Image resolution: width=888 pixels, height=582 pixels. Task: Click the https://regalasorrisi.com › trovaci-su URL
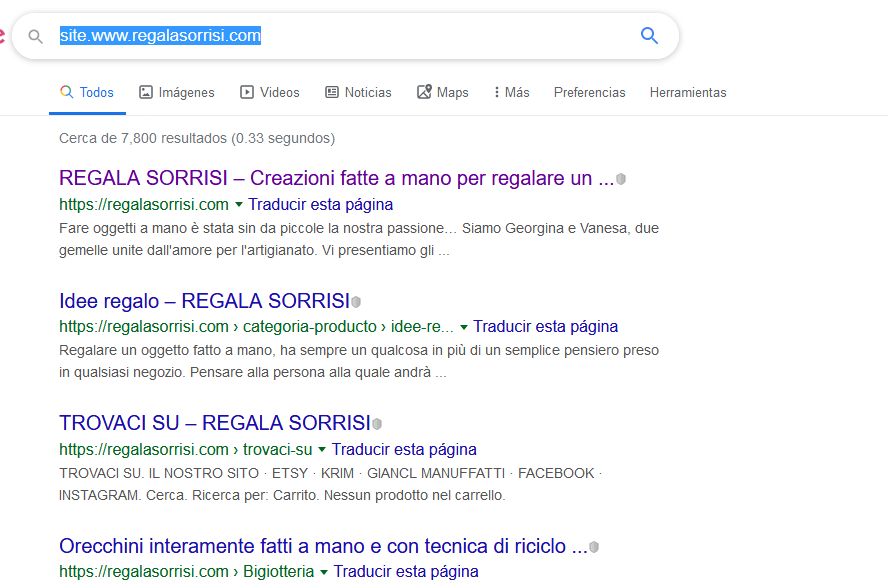click(185, 450)
